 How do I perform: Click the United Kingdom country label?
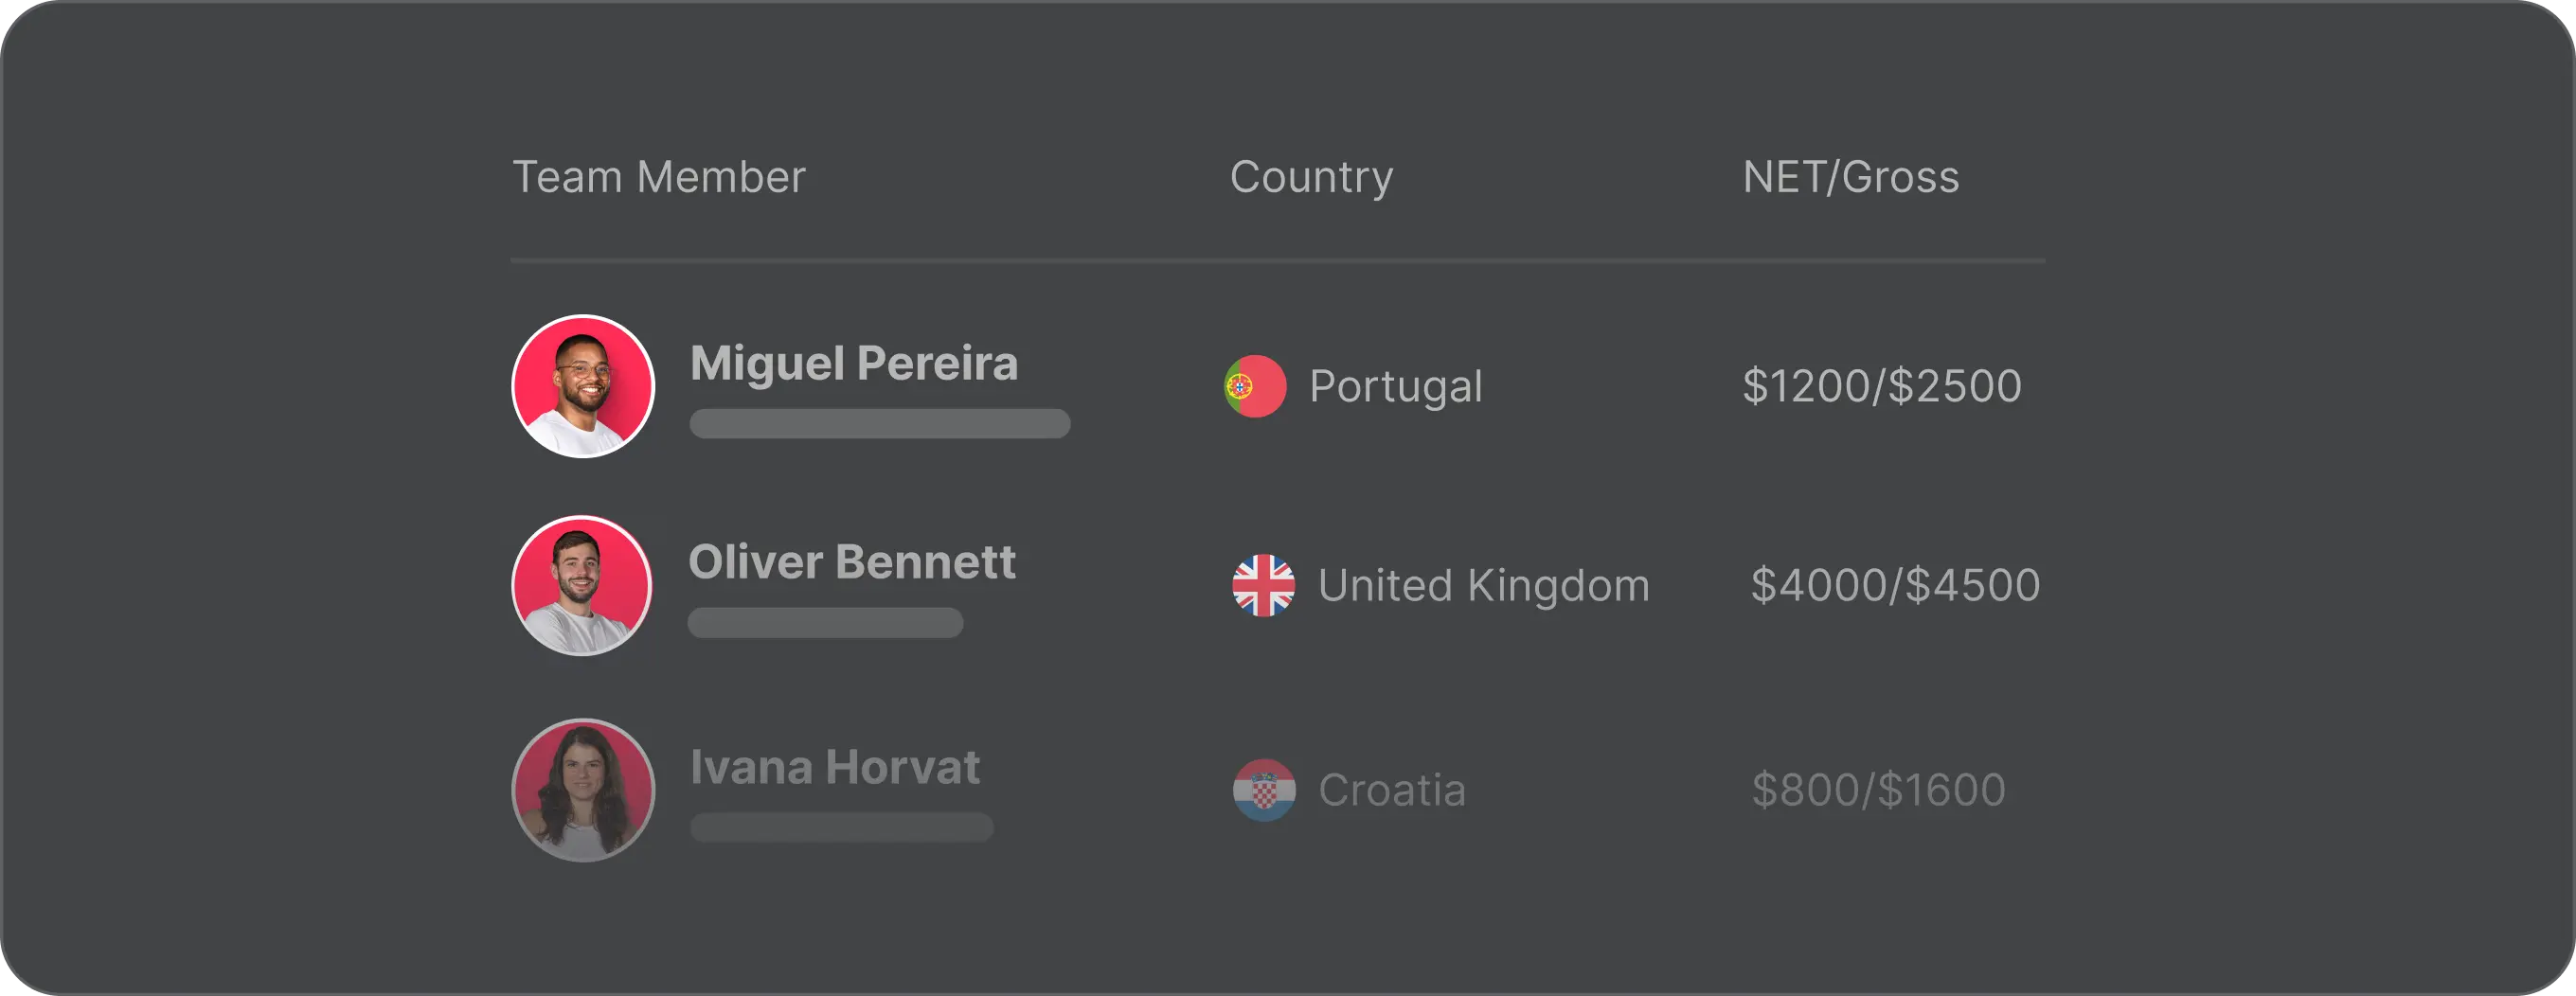click(x=1483, y=586)
